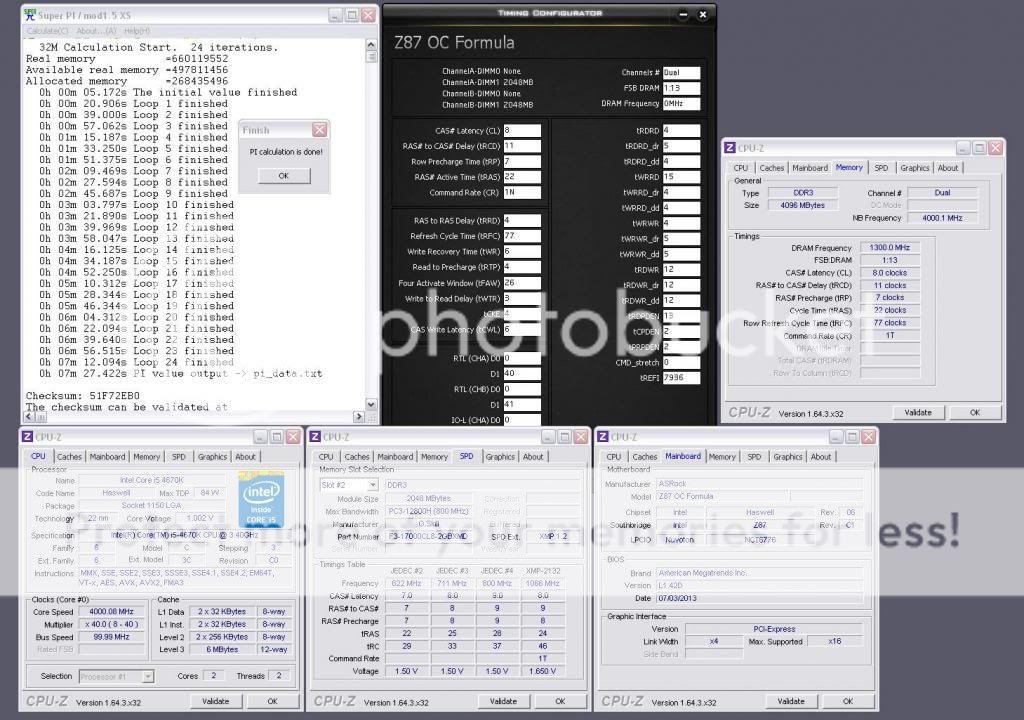Minimize the CPU-Z Memory window
1024x720 pixels.
pos(963,148)
